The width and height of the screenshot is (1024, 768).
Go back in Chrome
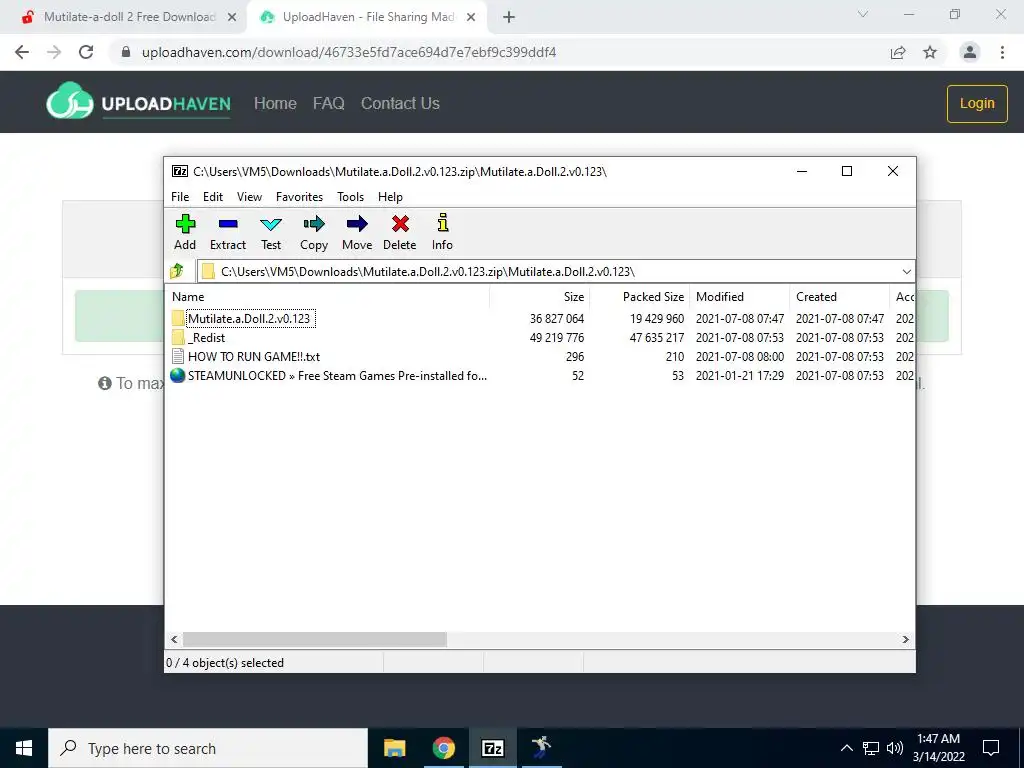pyautogui.click(x=22, y=52)
